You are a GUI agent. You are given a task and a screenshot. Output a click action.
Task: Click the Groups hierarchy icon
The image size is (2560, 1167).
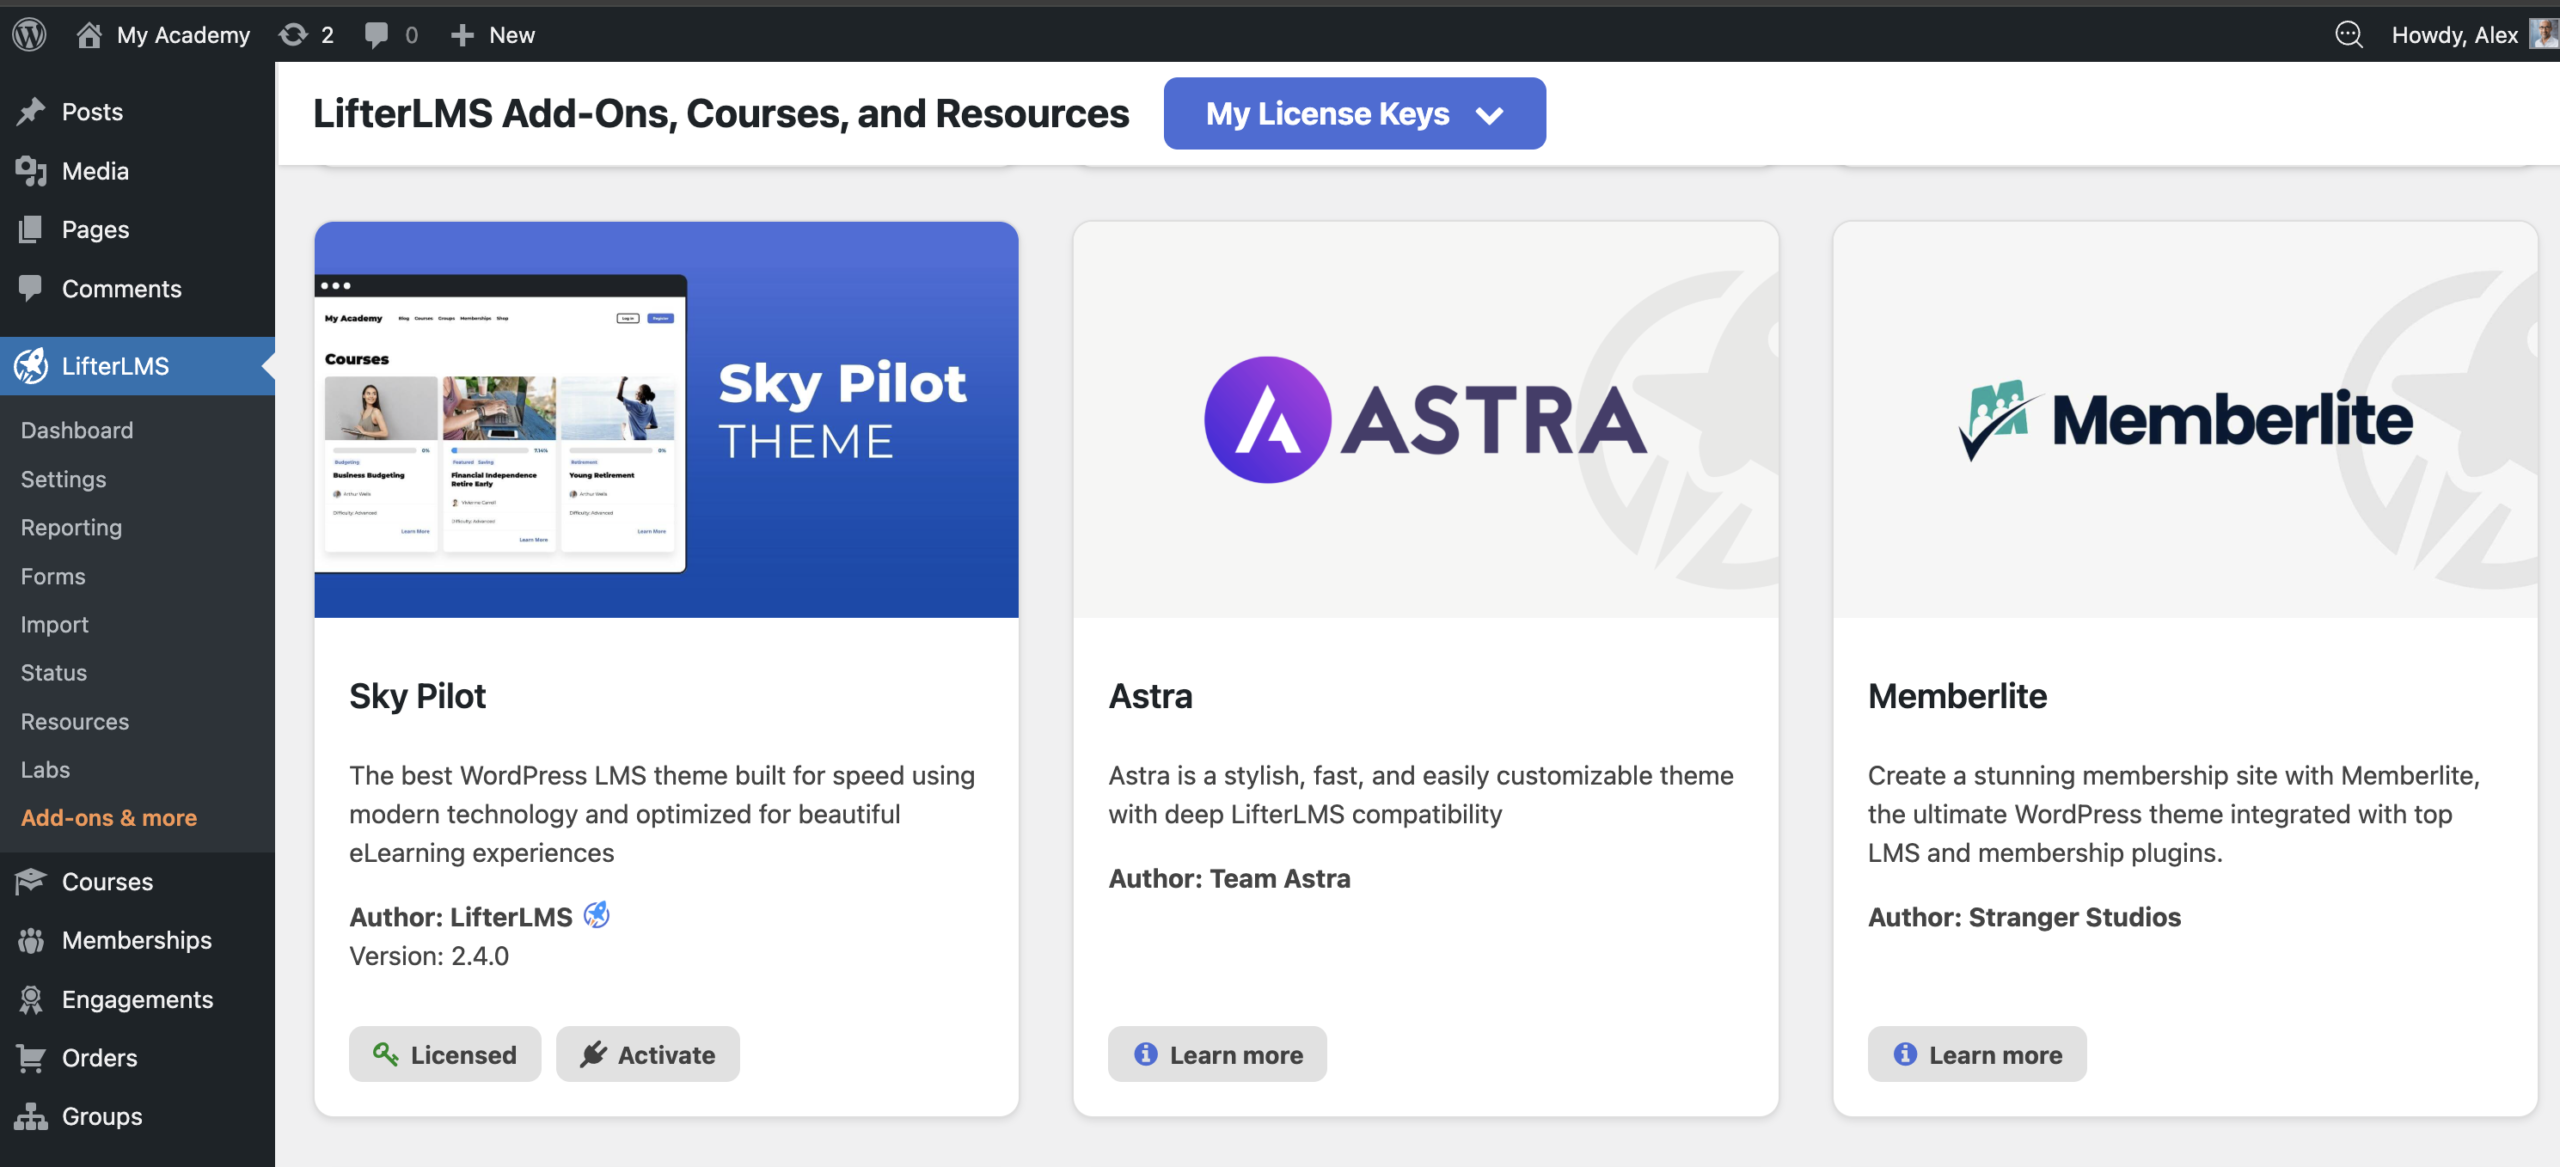point(31,1116)
